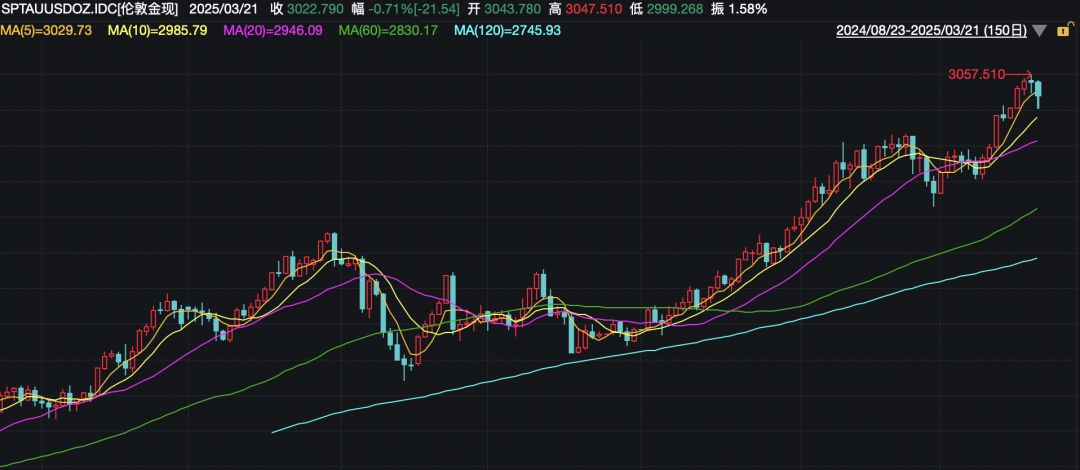
Task: Select the MA(5)=3029.73 indicator label
Action: (x=46, y=31)
